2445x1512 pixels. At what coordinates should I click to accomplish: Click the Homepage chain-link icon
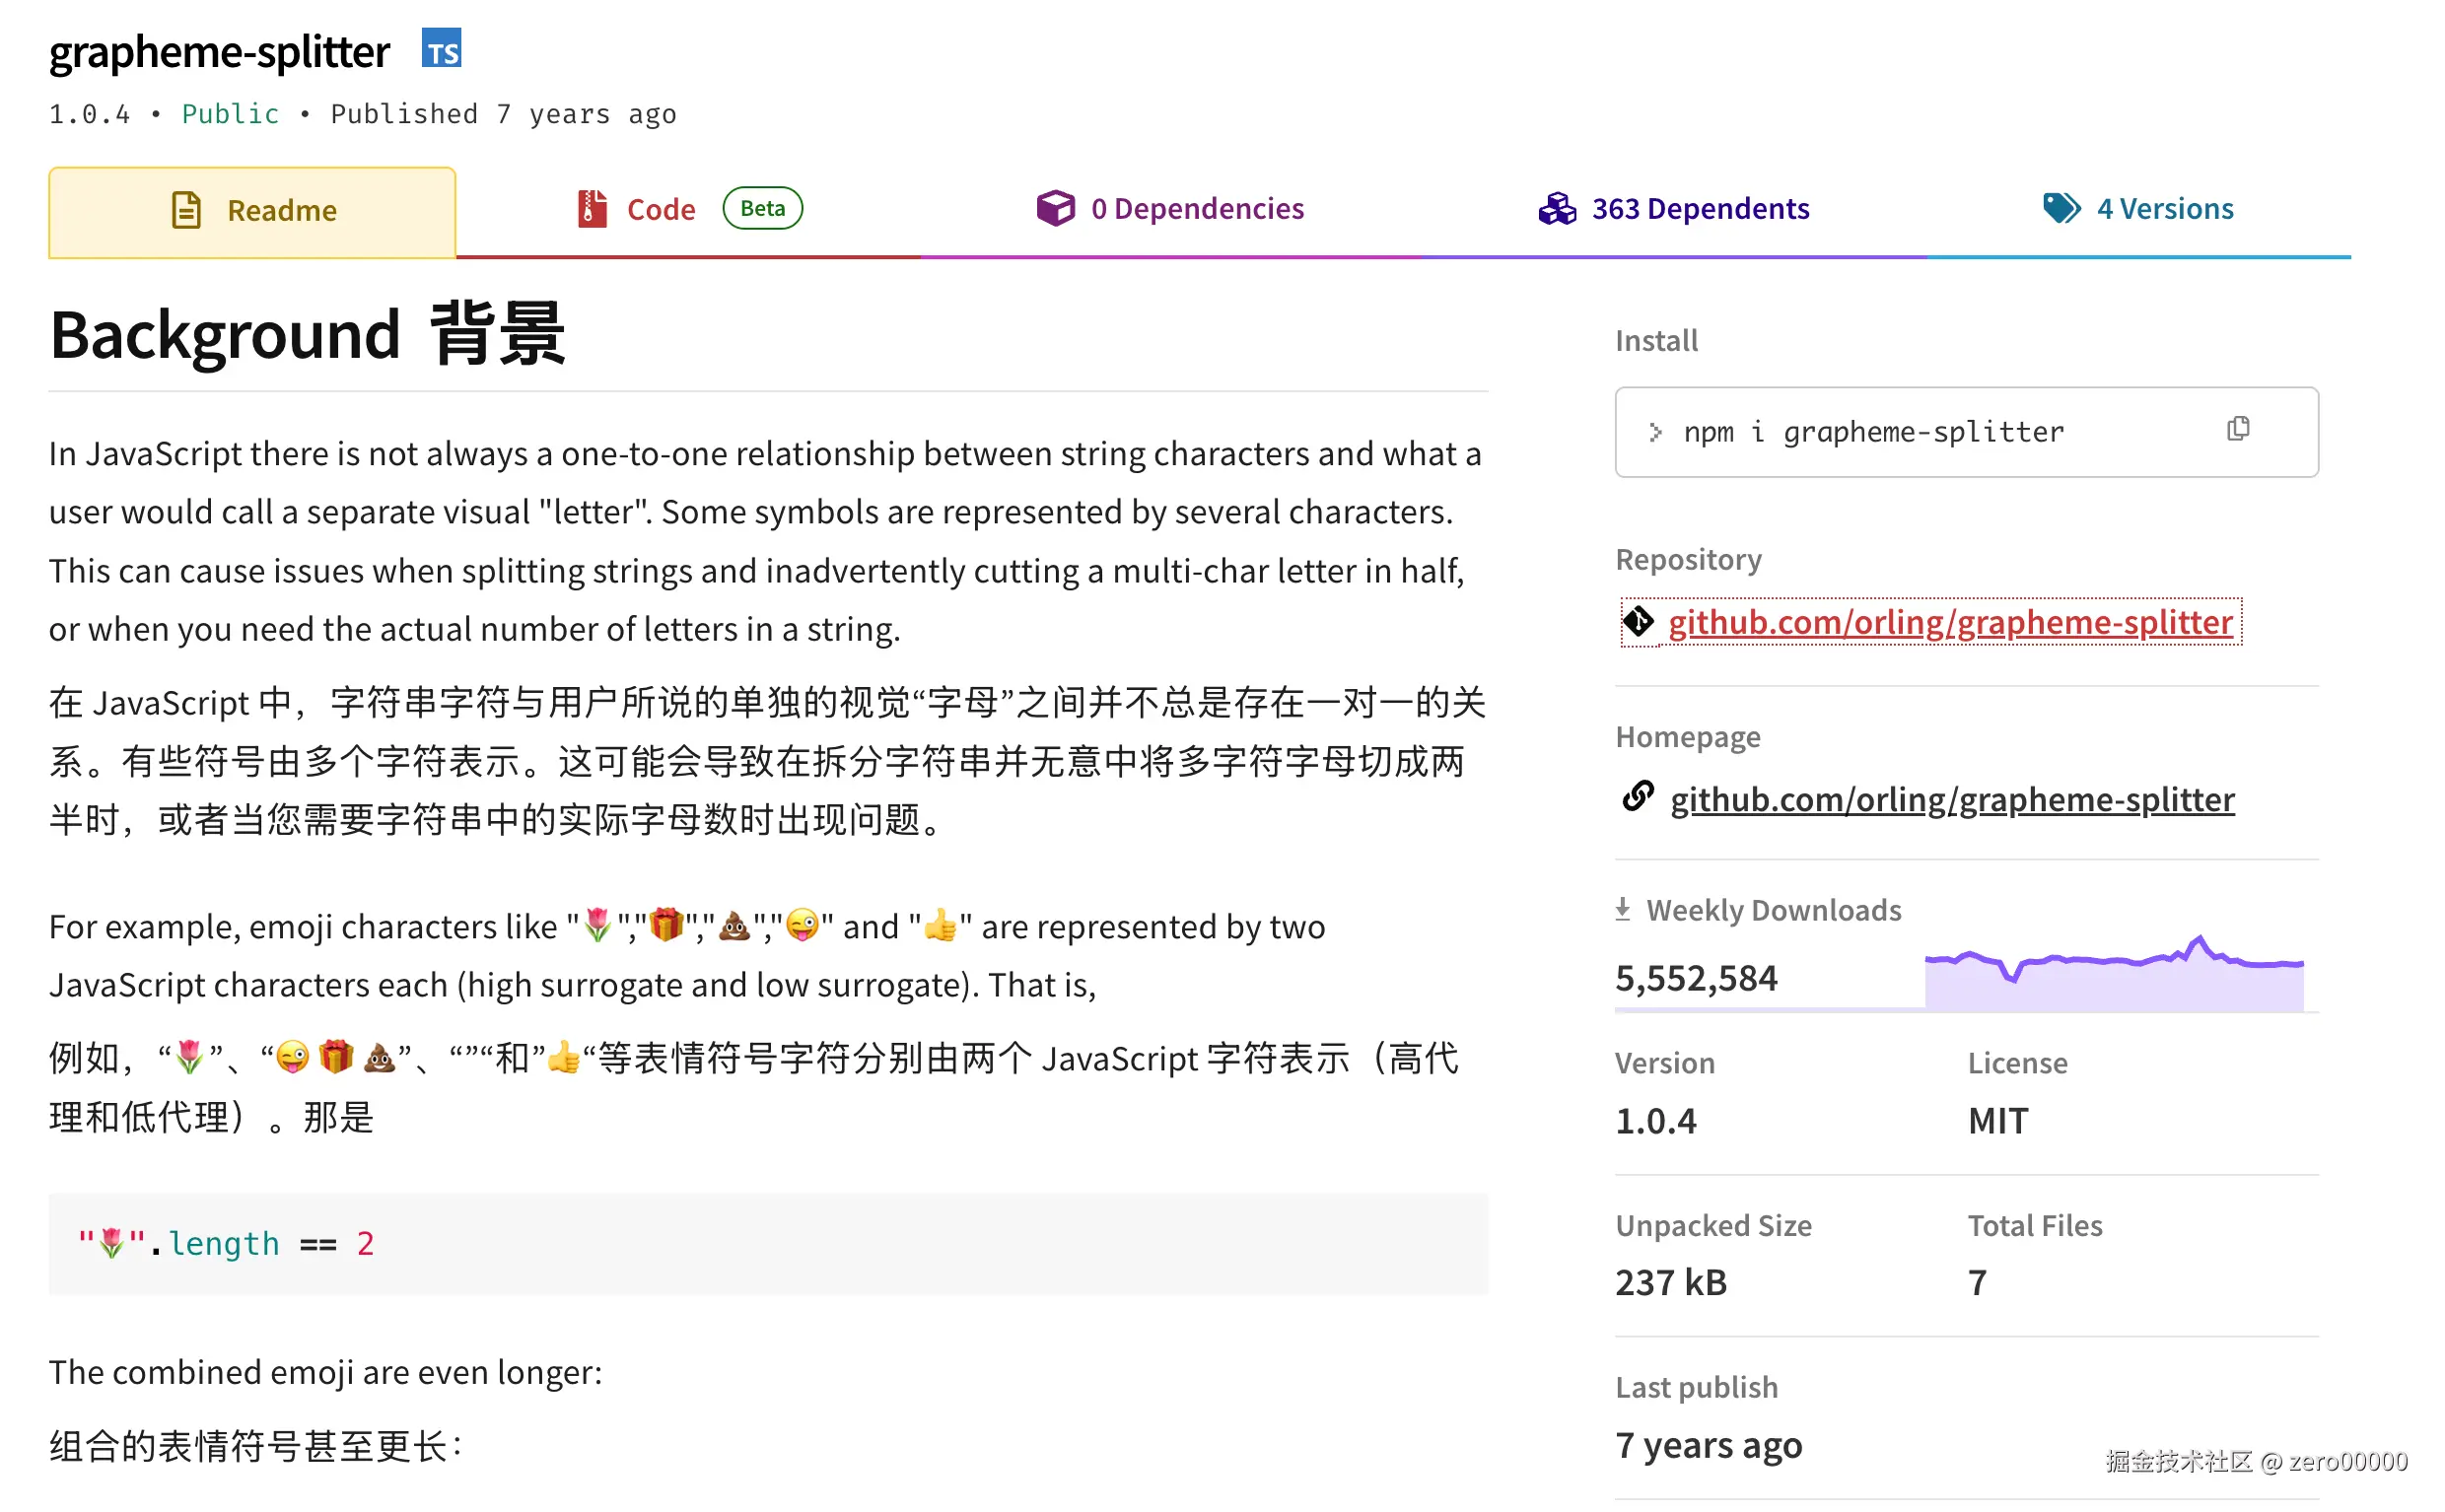(1638, 798)
